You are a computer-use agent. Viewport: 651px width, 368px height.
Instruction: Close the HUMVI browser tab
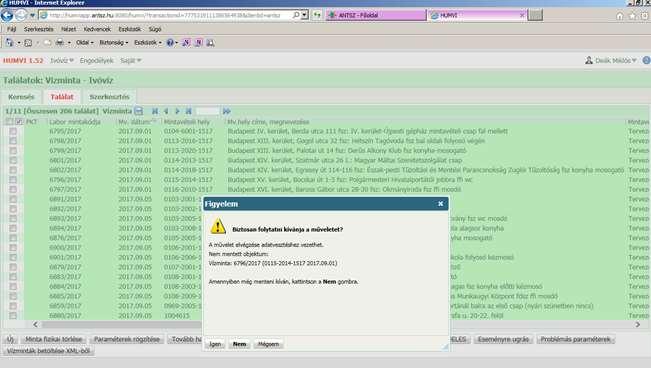(522, 15)
